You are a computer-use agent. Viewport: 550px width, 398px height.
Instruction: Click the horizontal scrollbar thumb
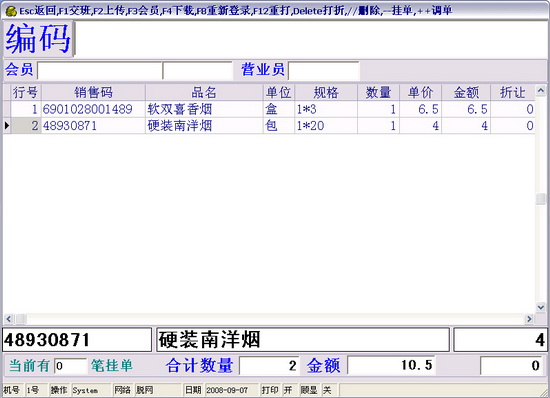pos(21,319)
